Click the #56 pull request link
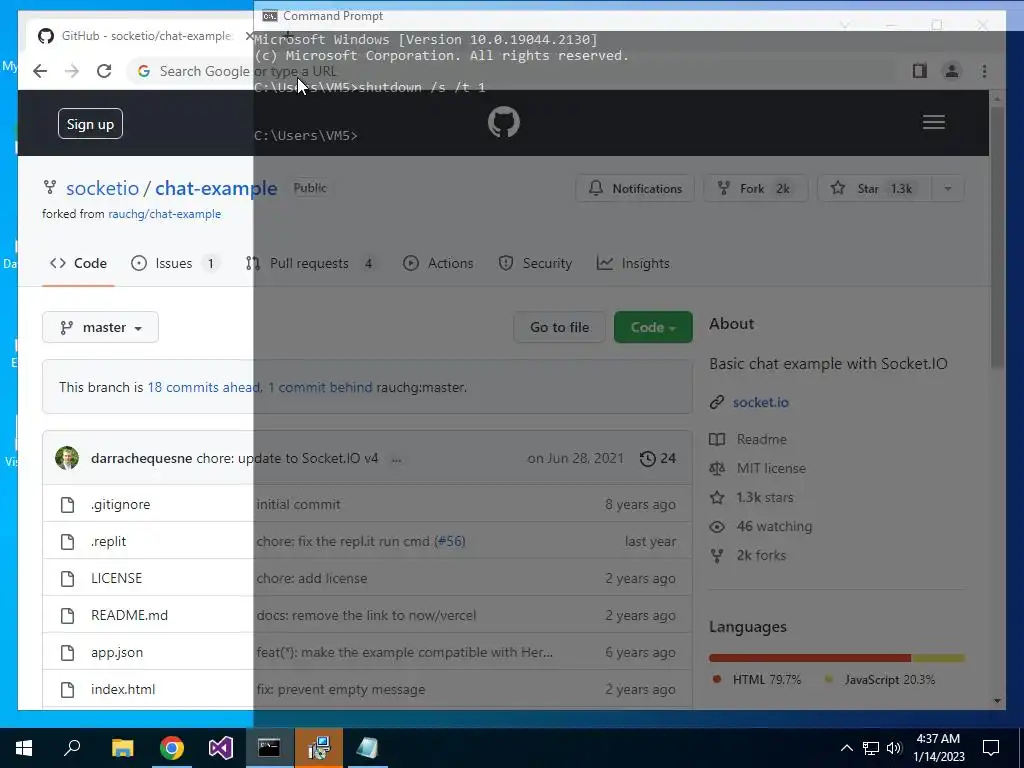This screenshot has height=768, width=1024. tap(450, 541)
